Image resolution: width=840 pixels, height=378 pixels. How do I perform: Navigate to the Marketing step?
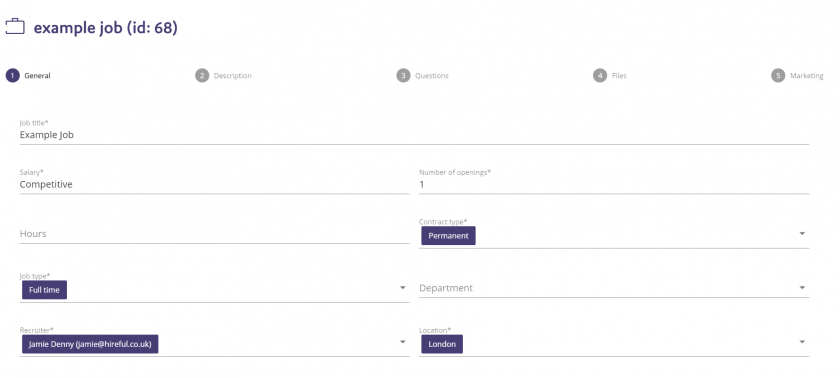pos(807,76)
